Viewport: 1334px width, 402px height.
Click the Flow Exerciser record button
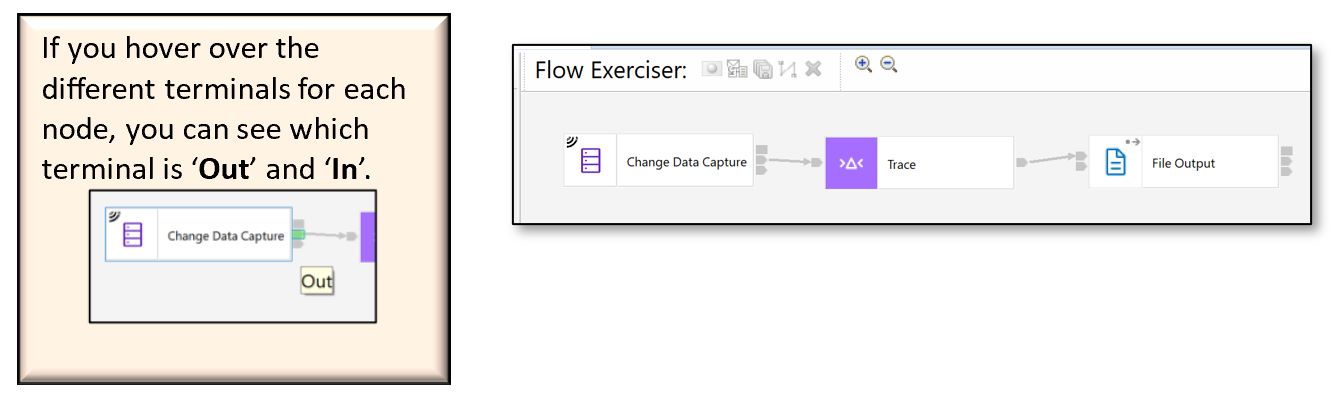(711, 70)
